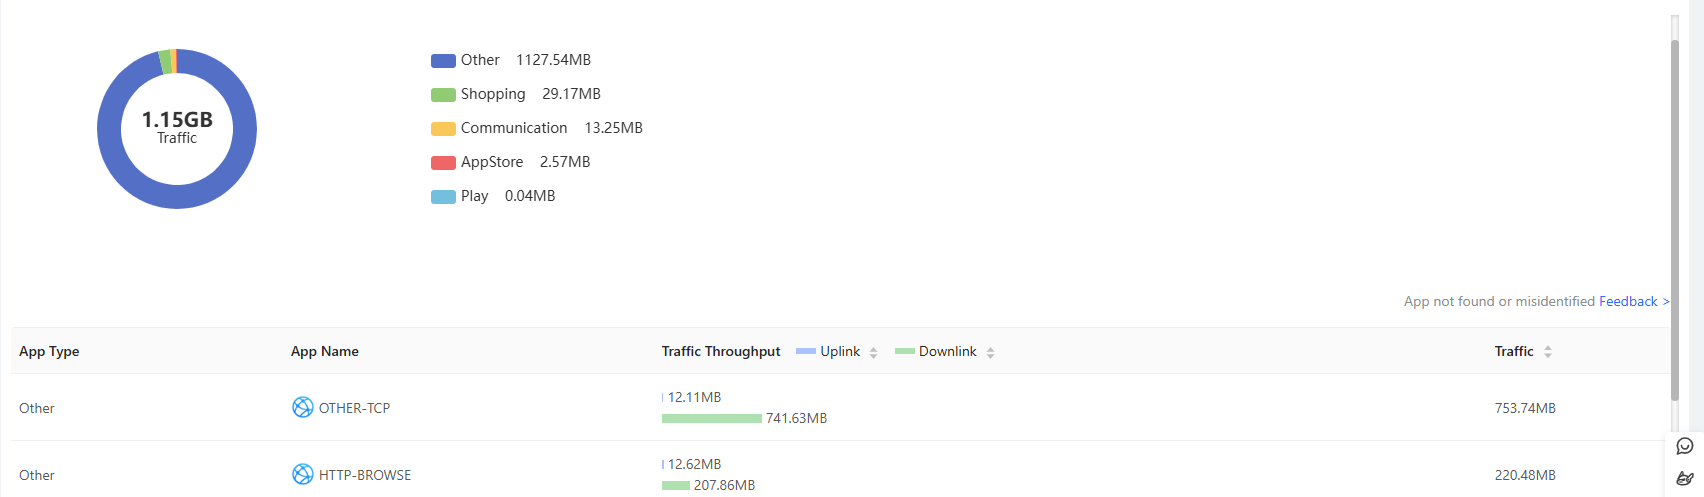Click the handwriting feedback icon
1704x497 pixels.
click(x=1685, y=478)
